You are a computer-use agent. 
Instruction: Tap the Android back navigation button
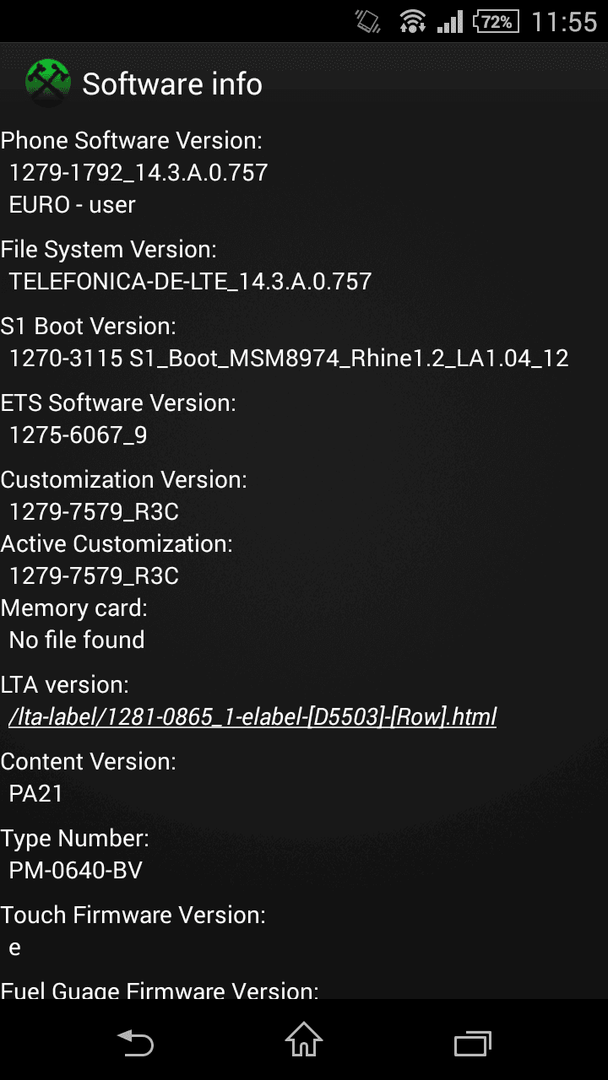135,1041
